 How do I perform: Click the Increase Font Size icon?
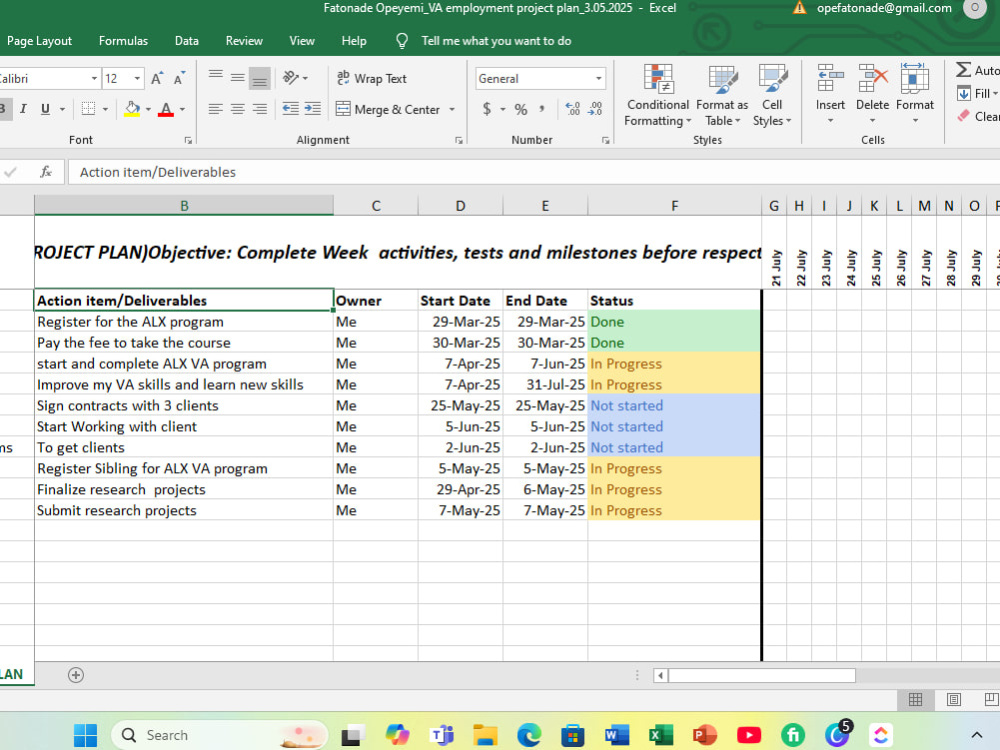pos(157,78)
